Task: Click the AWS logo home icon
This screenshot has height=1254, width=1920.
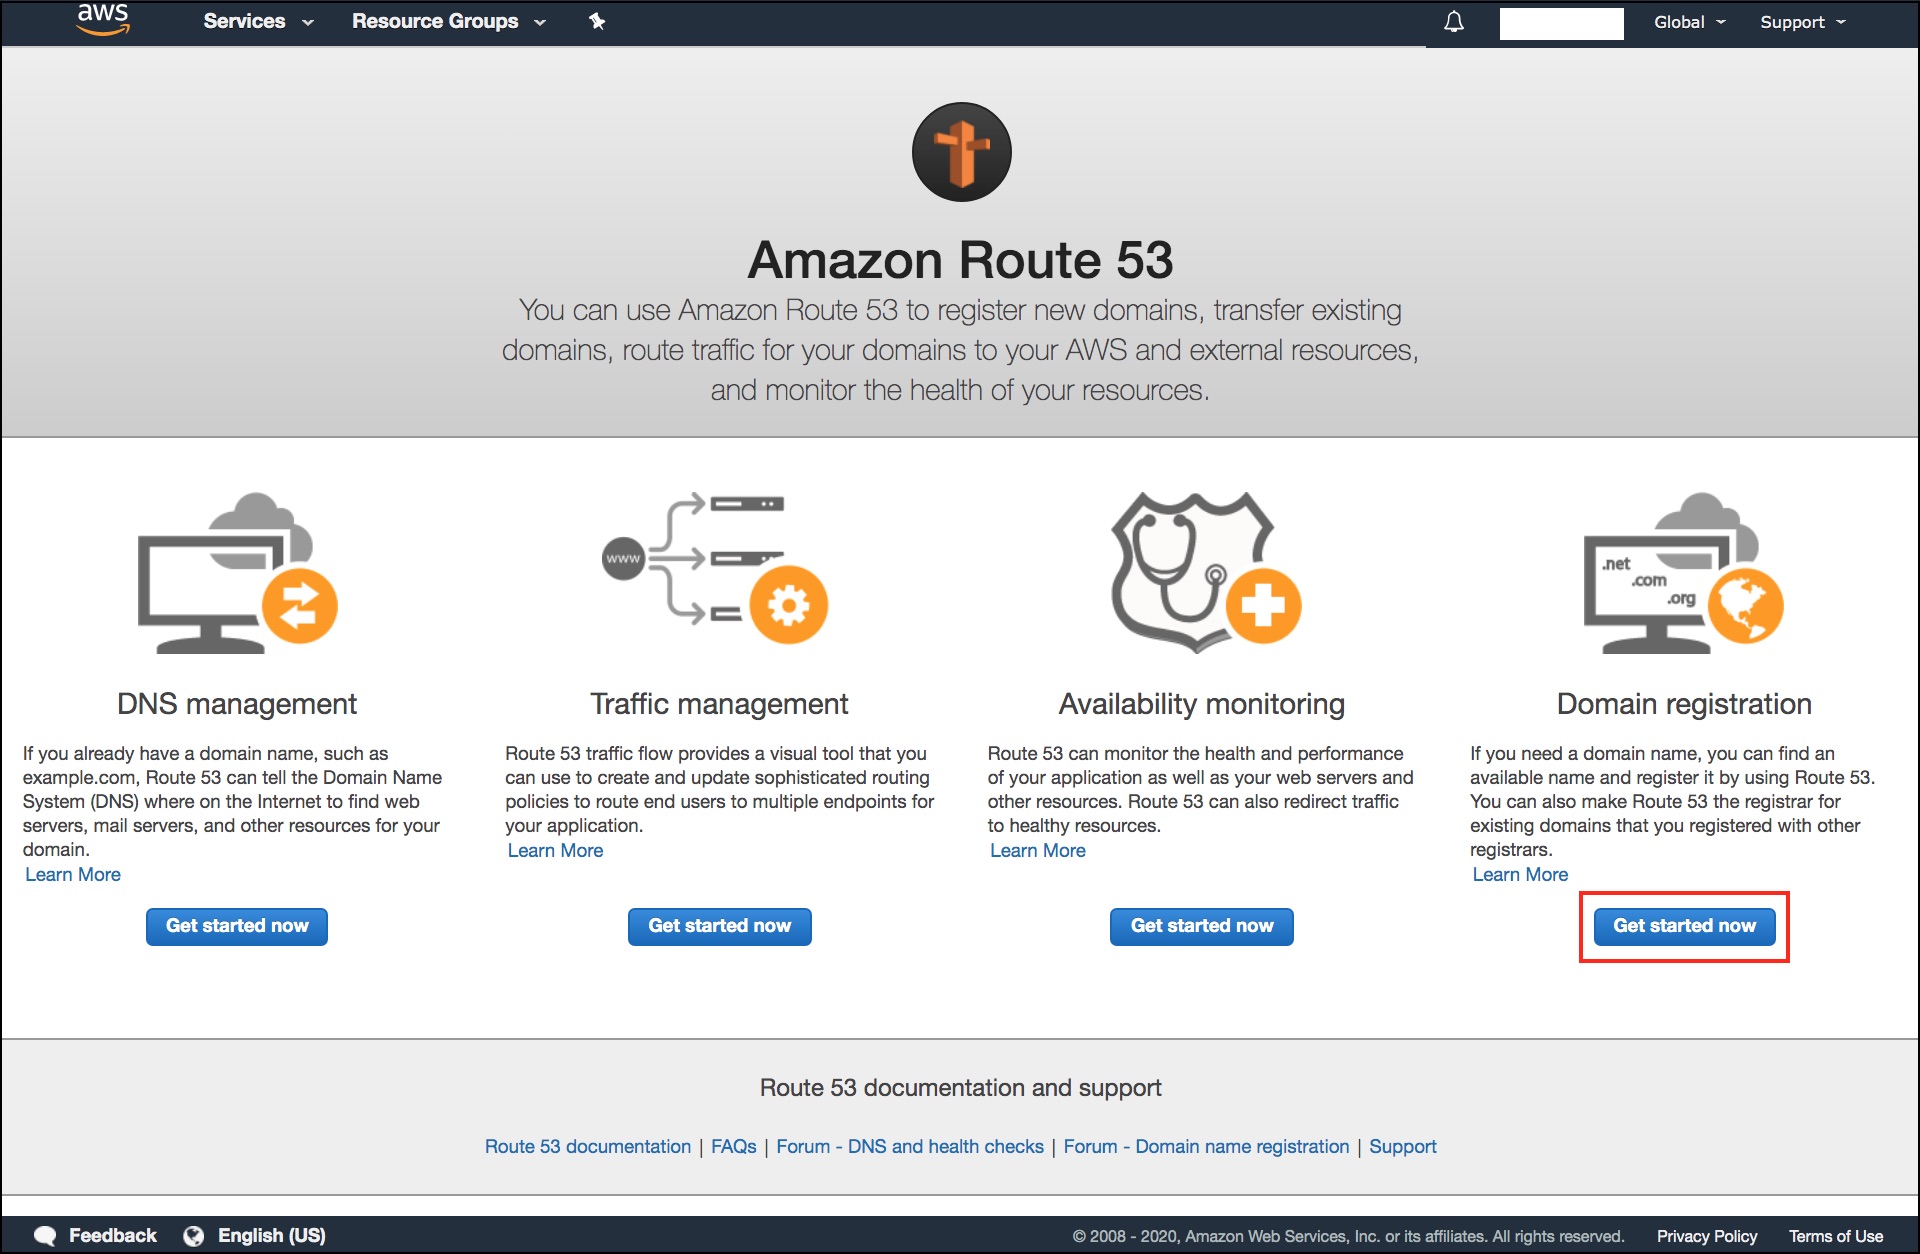Action: (x=103, y=20)
